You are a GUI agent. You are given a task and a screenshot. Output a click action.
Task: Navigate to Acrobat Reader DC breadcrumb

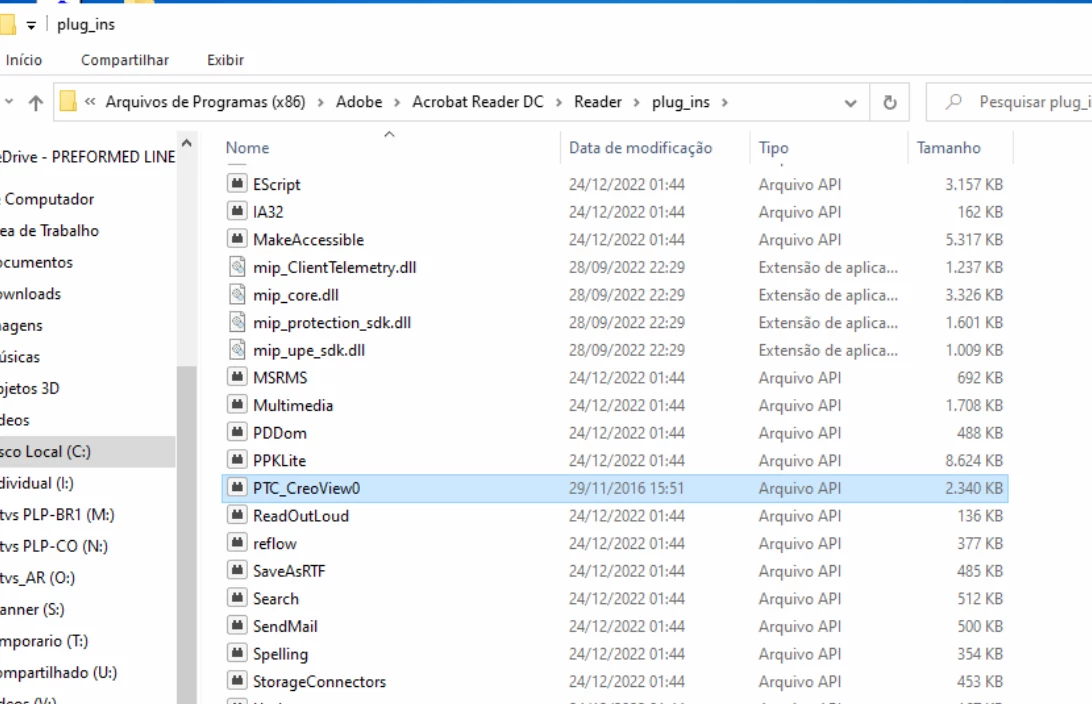coord(478,102)
